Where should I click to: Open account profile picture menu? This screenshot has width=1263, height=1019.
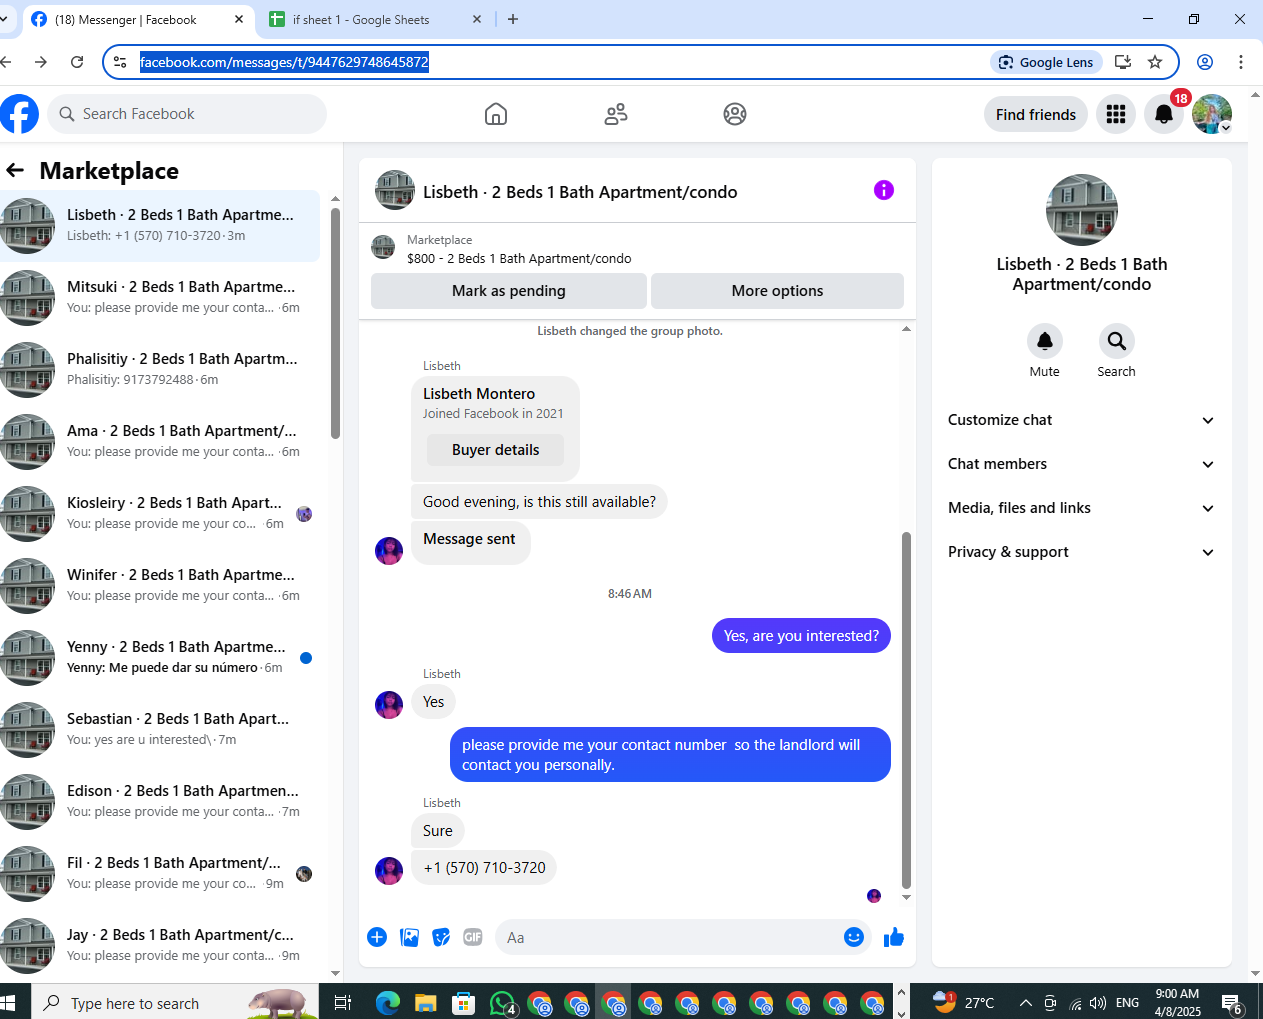(x=1212, y=114)
